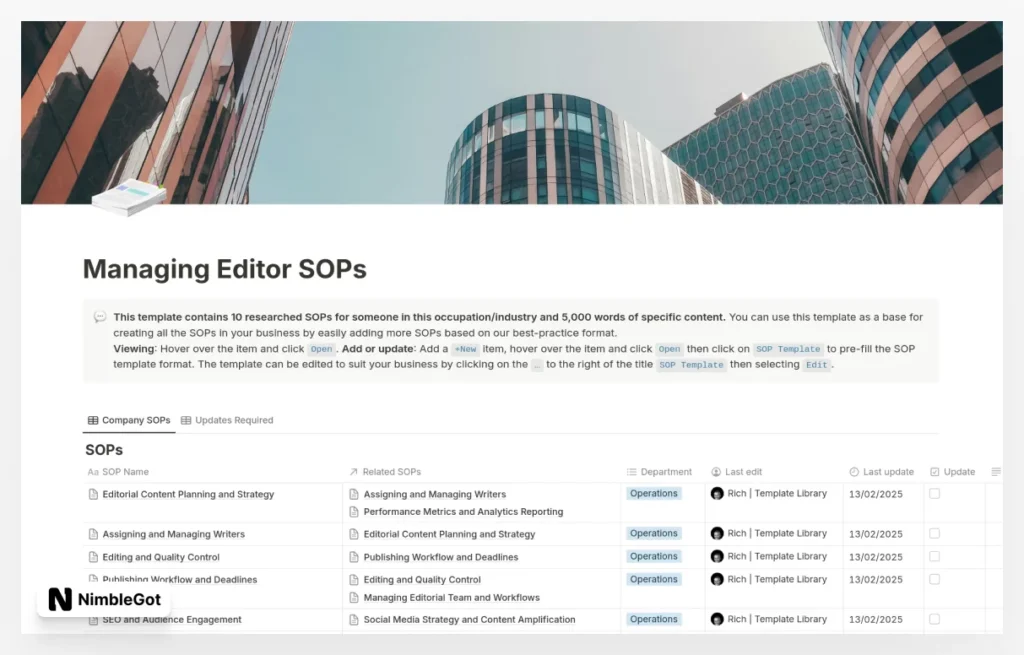
Task: Open the Department column header menu
Action: pos(662,471)
